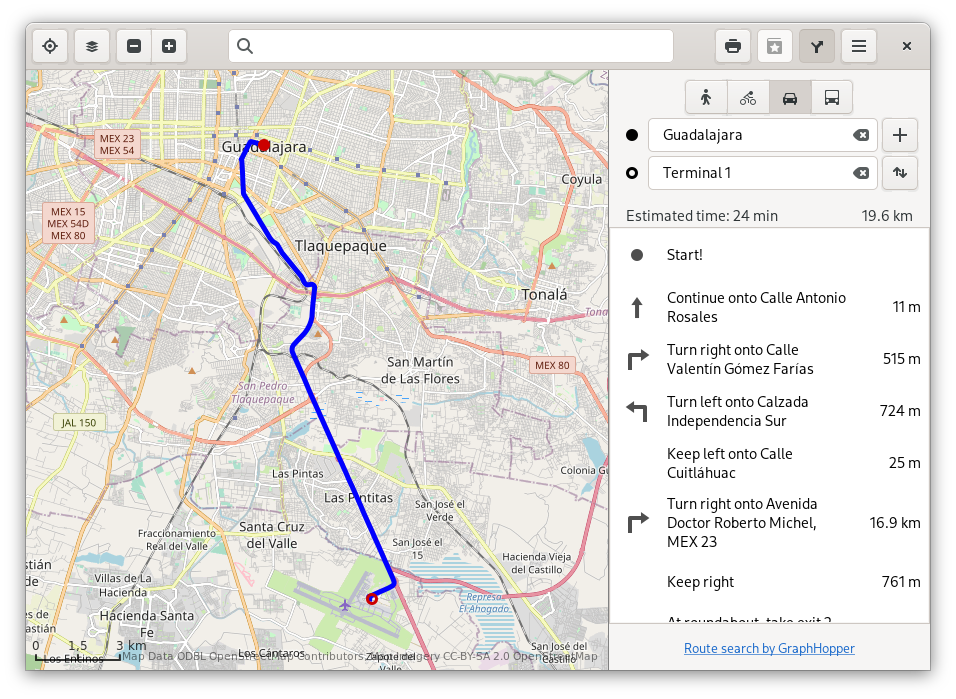Clear the Guadalajara start field
The height and width of the screenshot is (699, 956).
click(860, 135)
